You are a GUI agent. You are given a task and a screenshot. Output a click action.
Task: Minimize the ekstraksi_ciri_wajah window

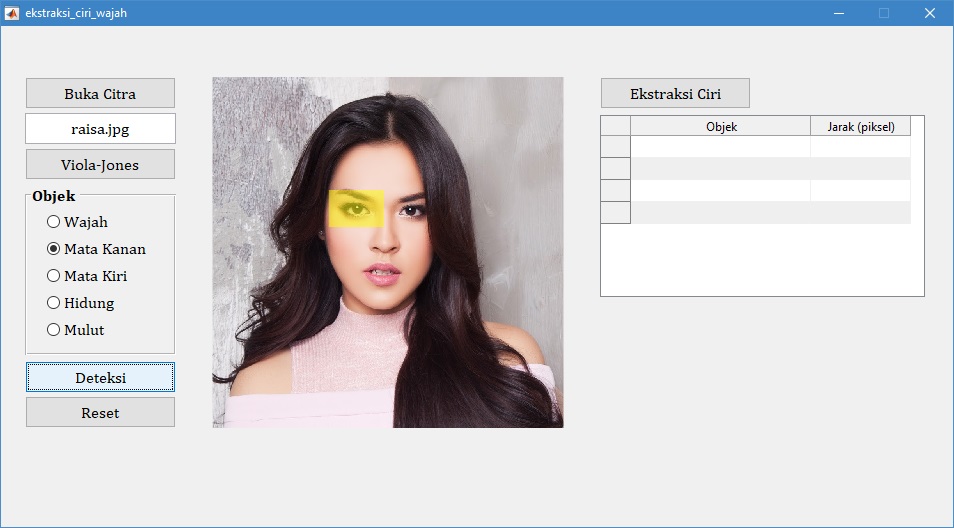[839, 13]
